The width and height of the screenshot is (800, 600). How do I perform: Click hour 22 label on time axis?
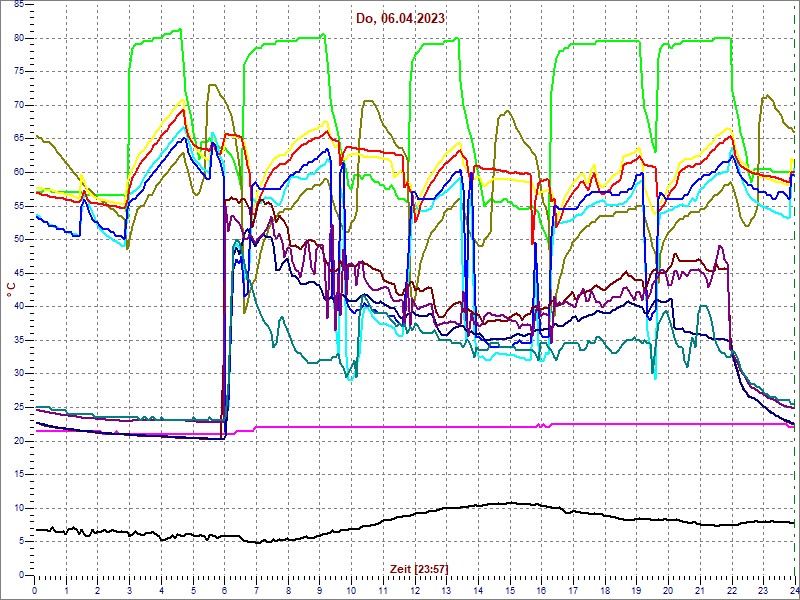[731, 591]
